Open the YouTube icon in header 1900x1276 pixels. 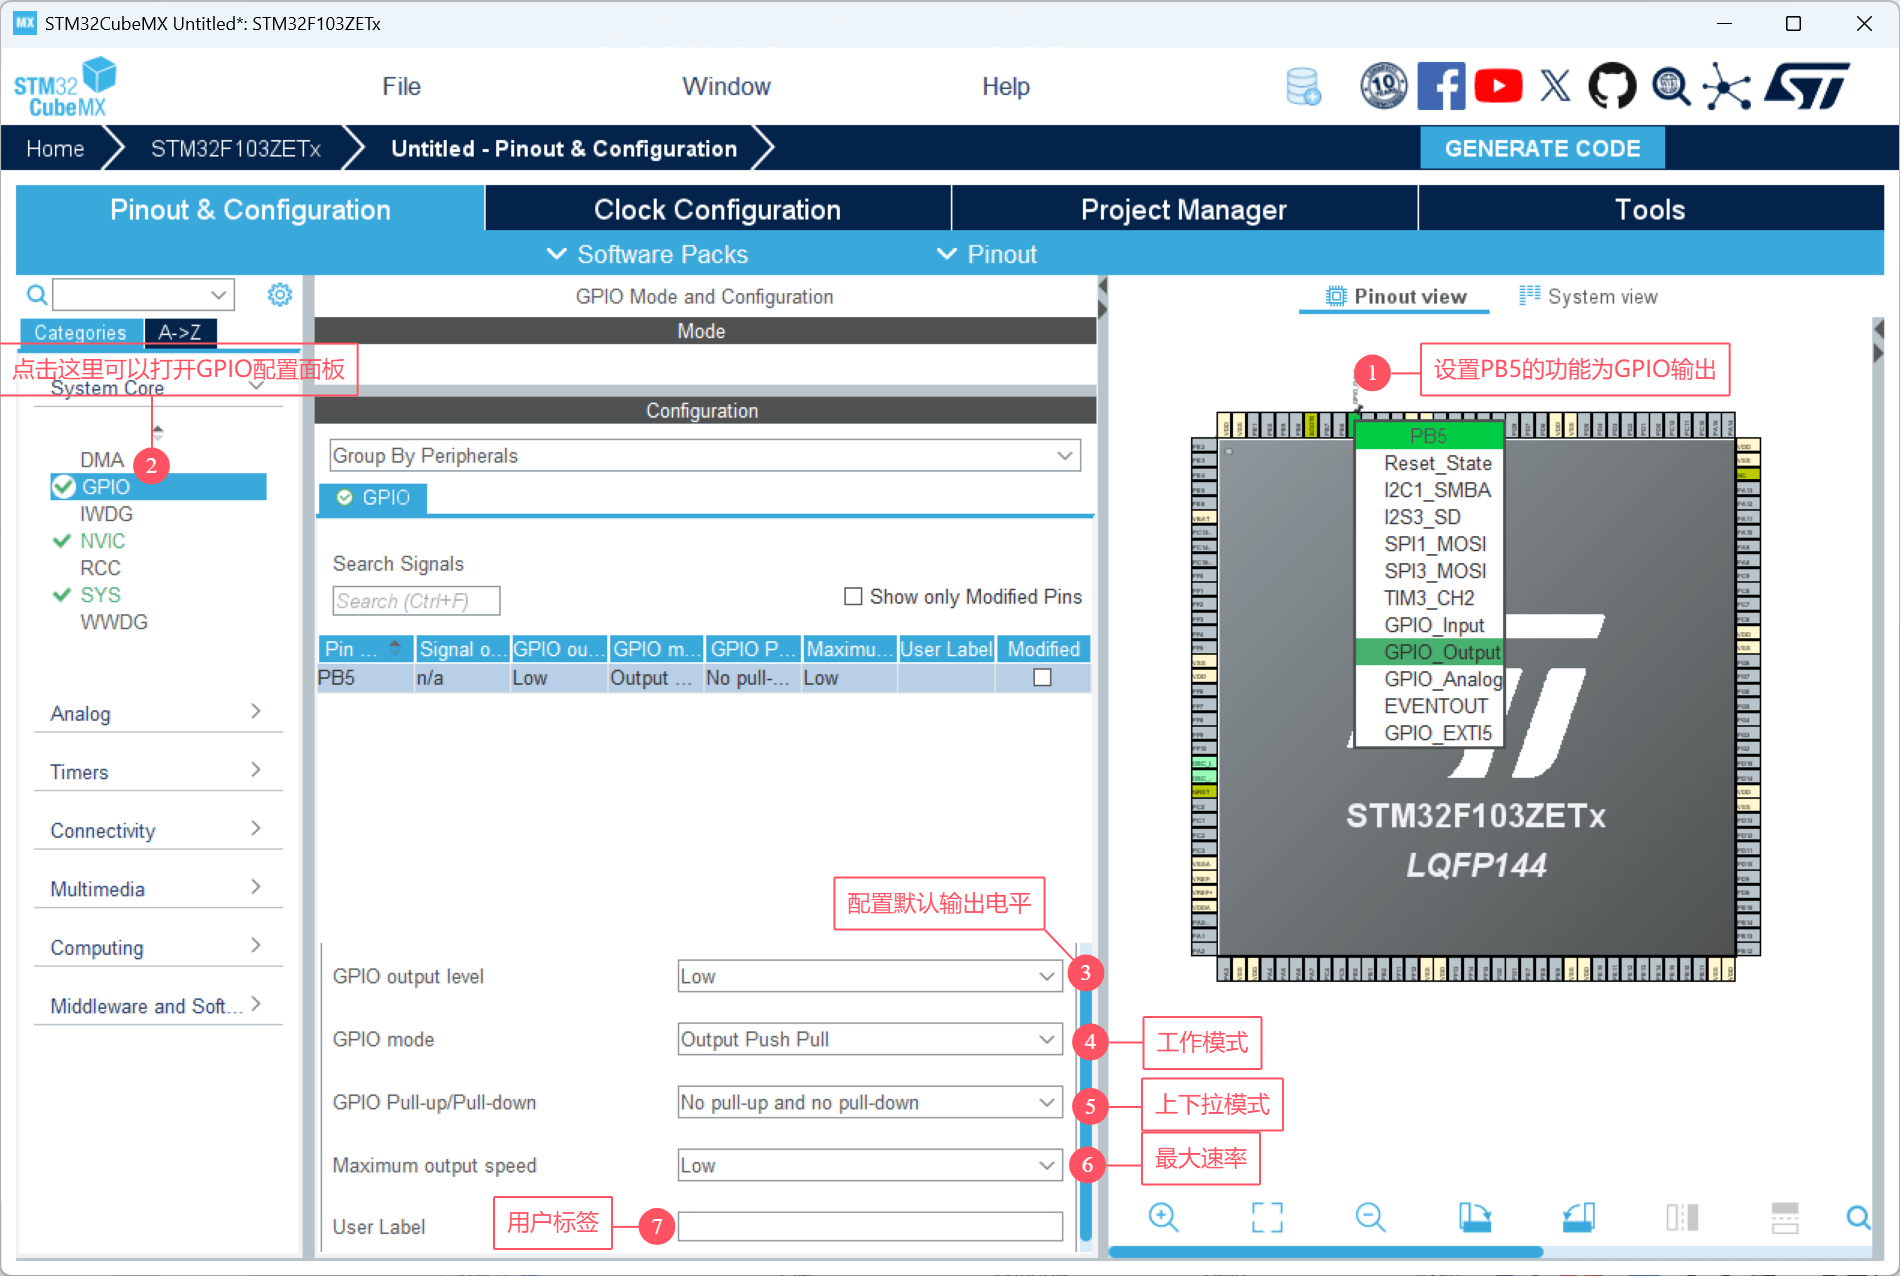[1497, 87]
